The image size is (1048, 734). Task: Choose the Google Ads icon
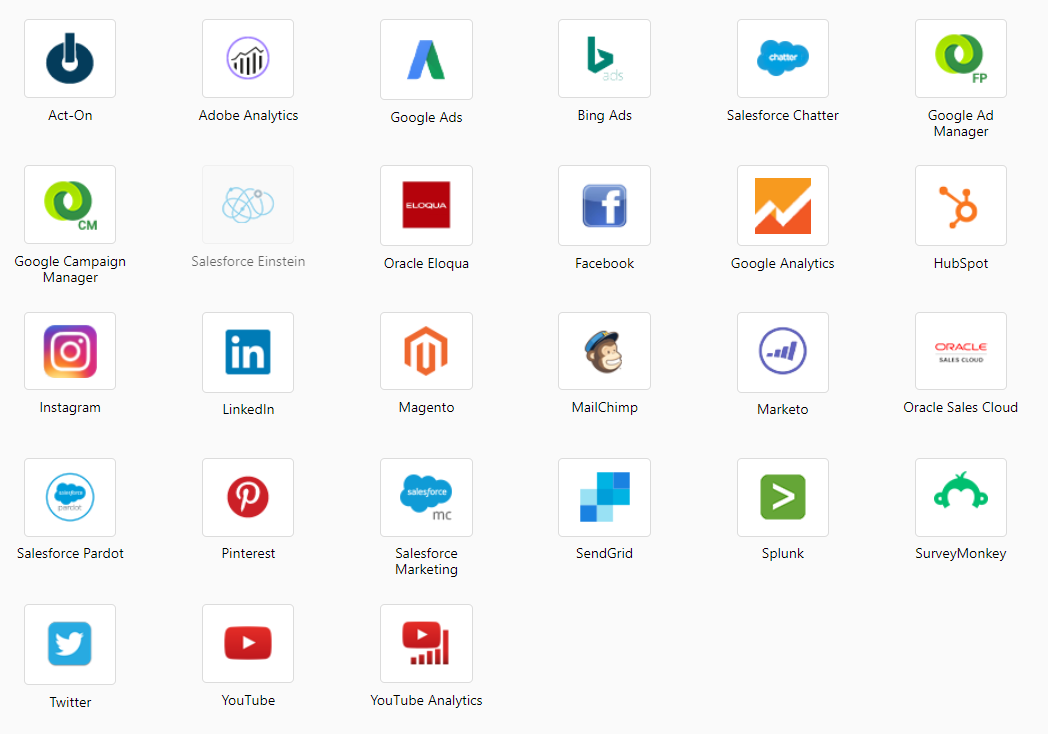[426, 60]
